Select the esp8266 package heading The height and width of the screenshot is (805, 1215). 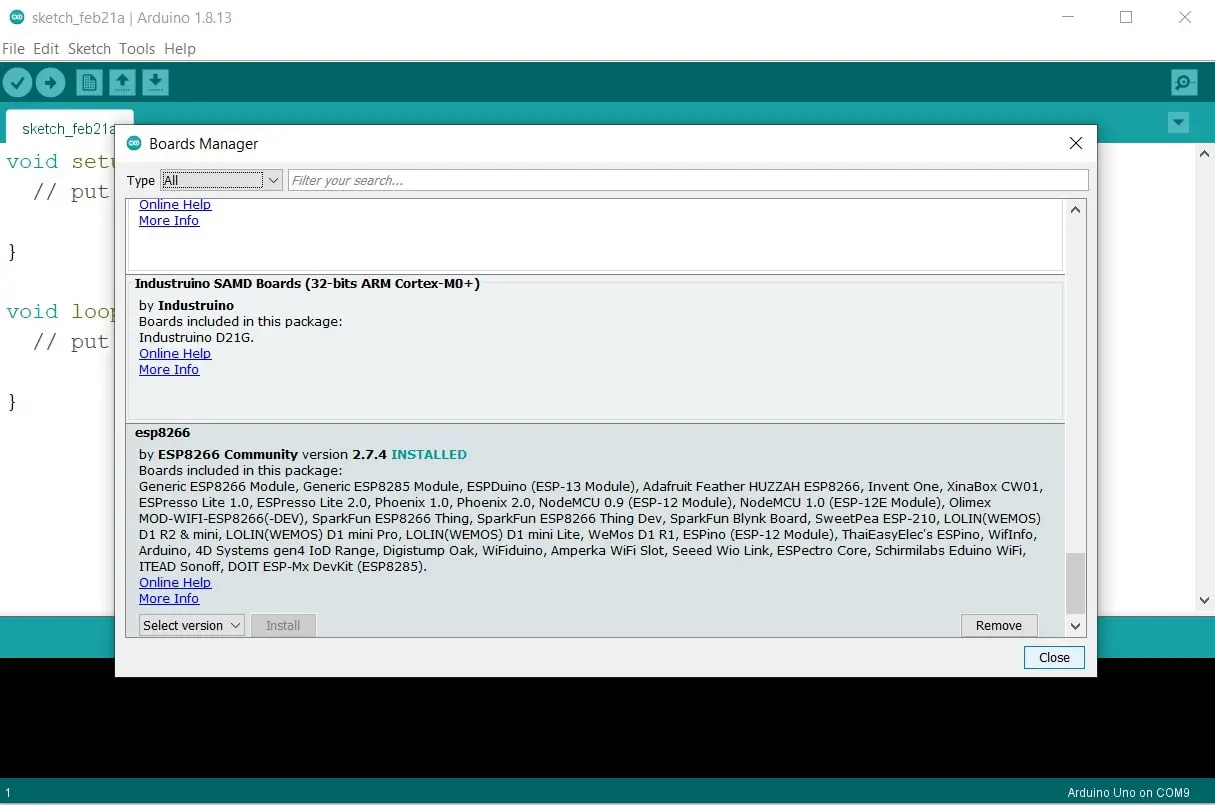162,432
